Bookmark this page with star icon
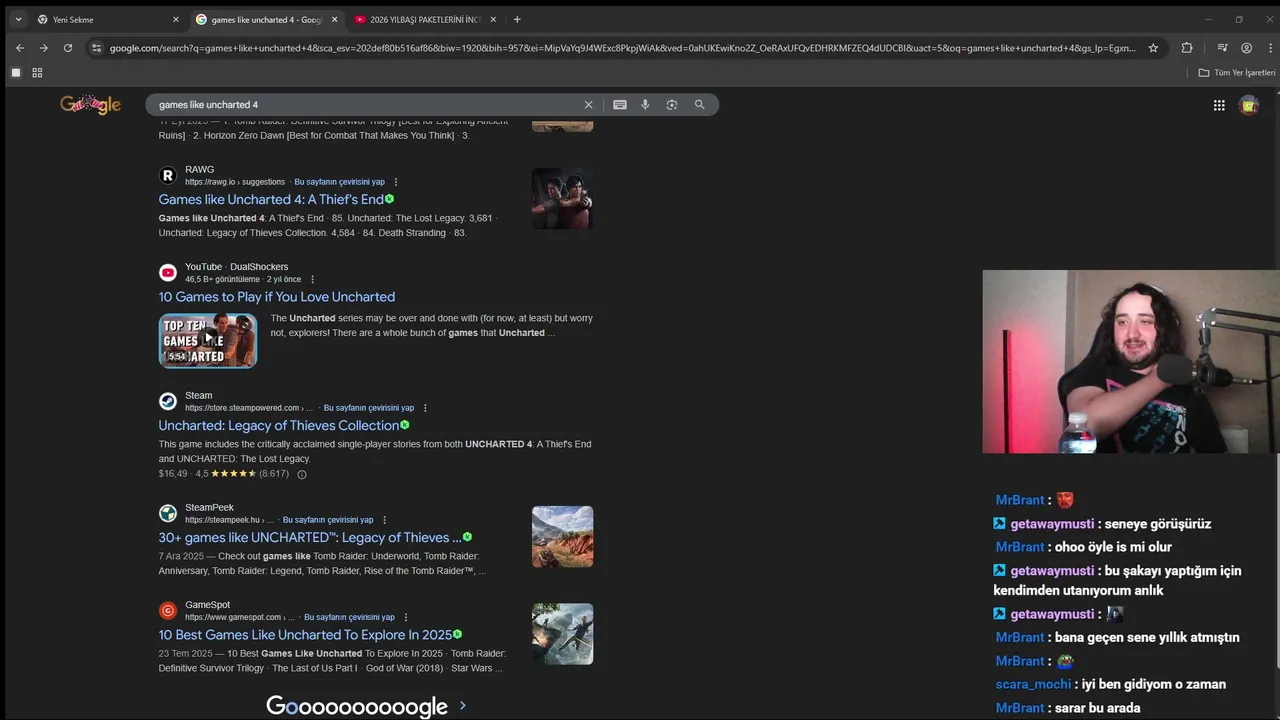This screenshot has height=720, width=1280. click(1153, 48)
